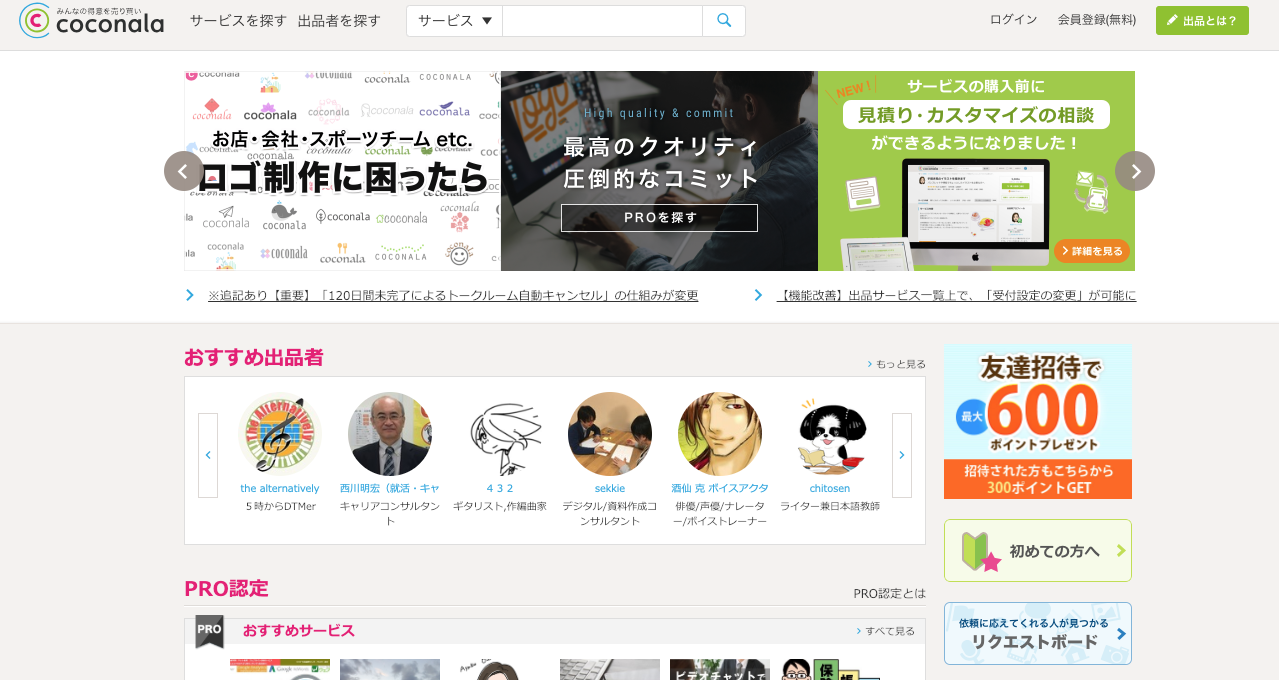This screenshot has width=1279, height=680.
Task: Click the PROを探す banner button
Action: pyautogui.click(x=659, y=218)
